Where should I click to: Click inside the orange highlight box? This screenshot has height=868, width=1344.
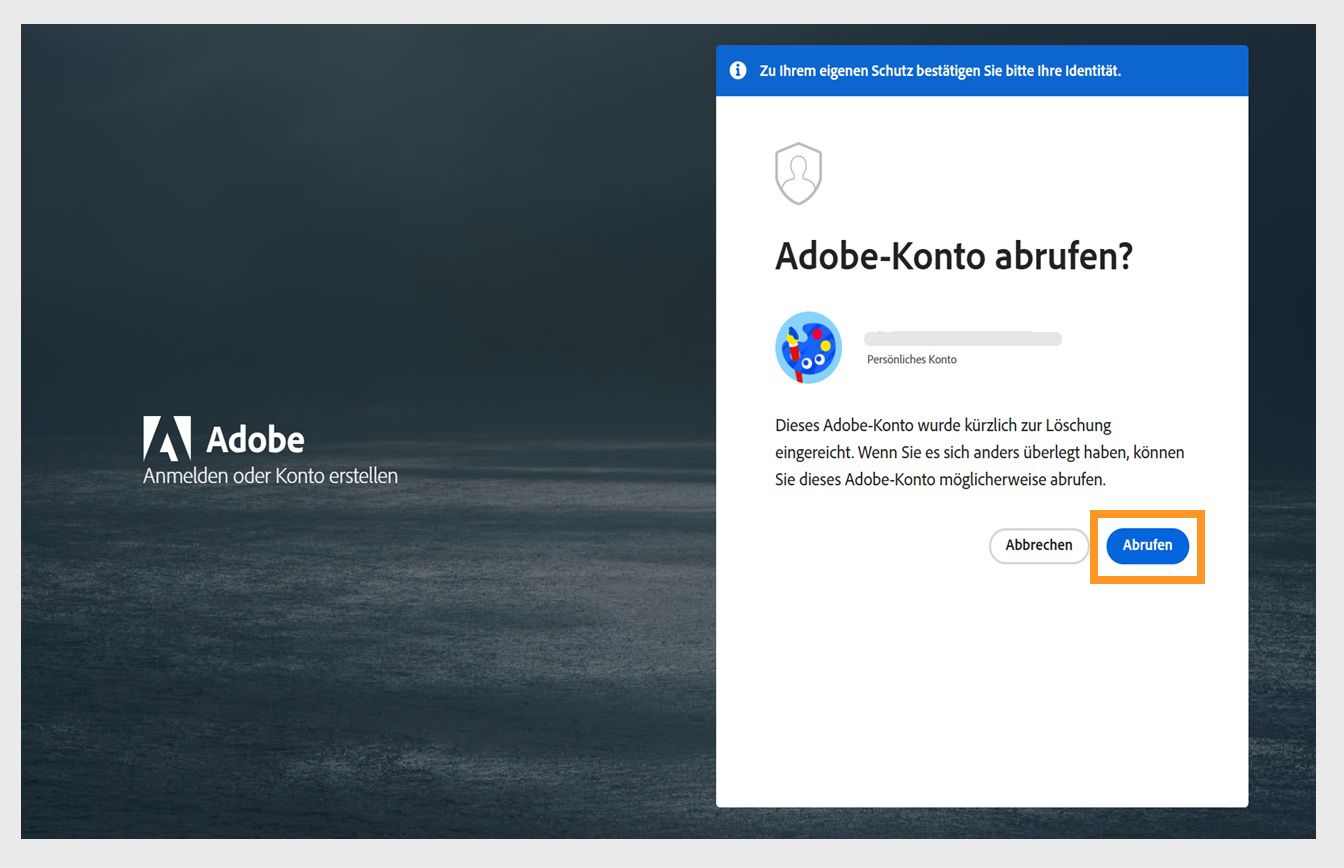pos(1147,546)
